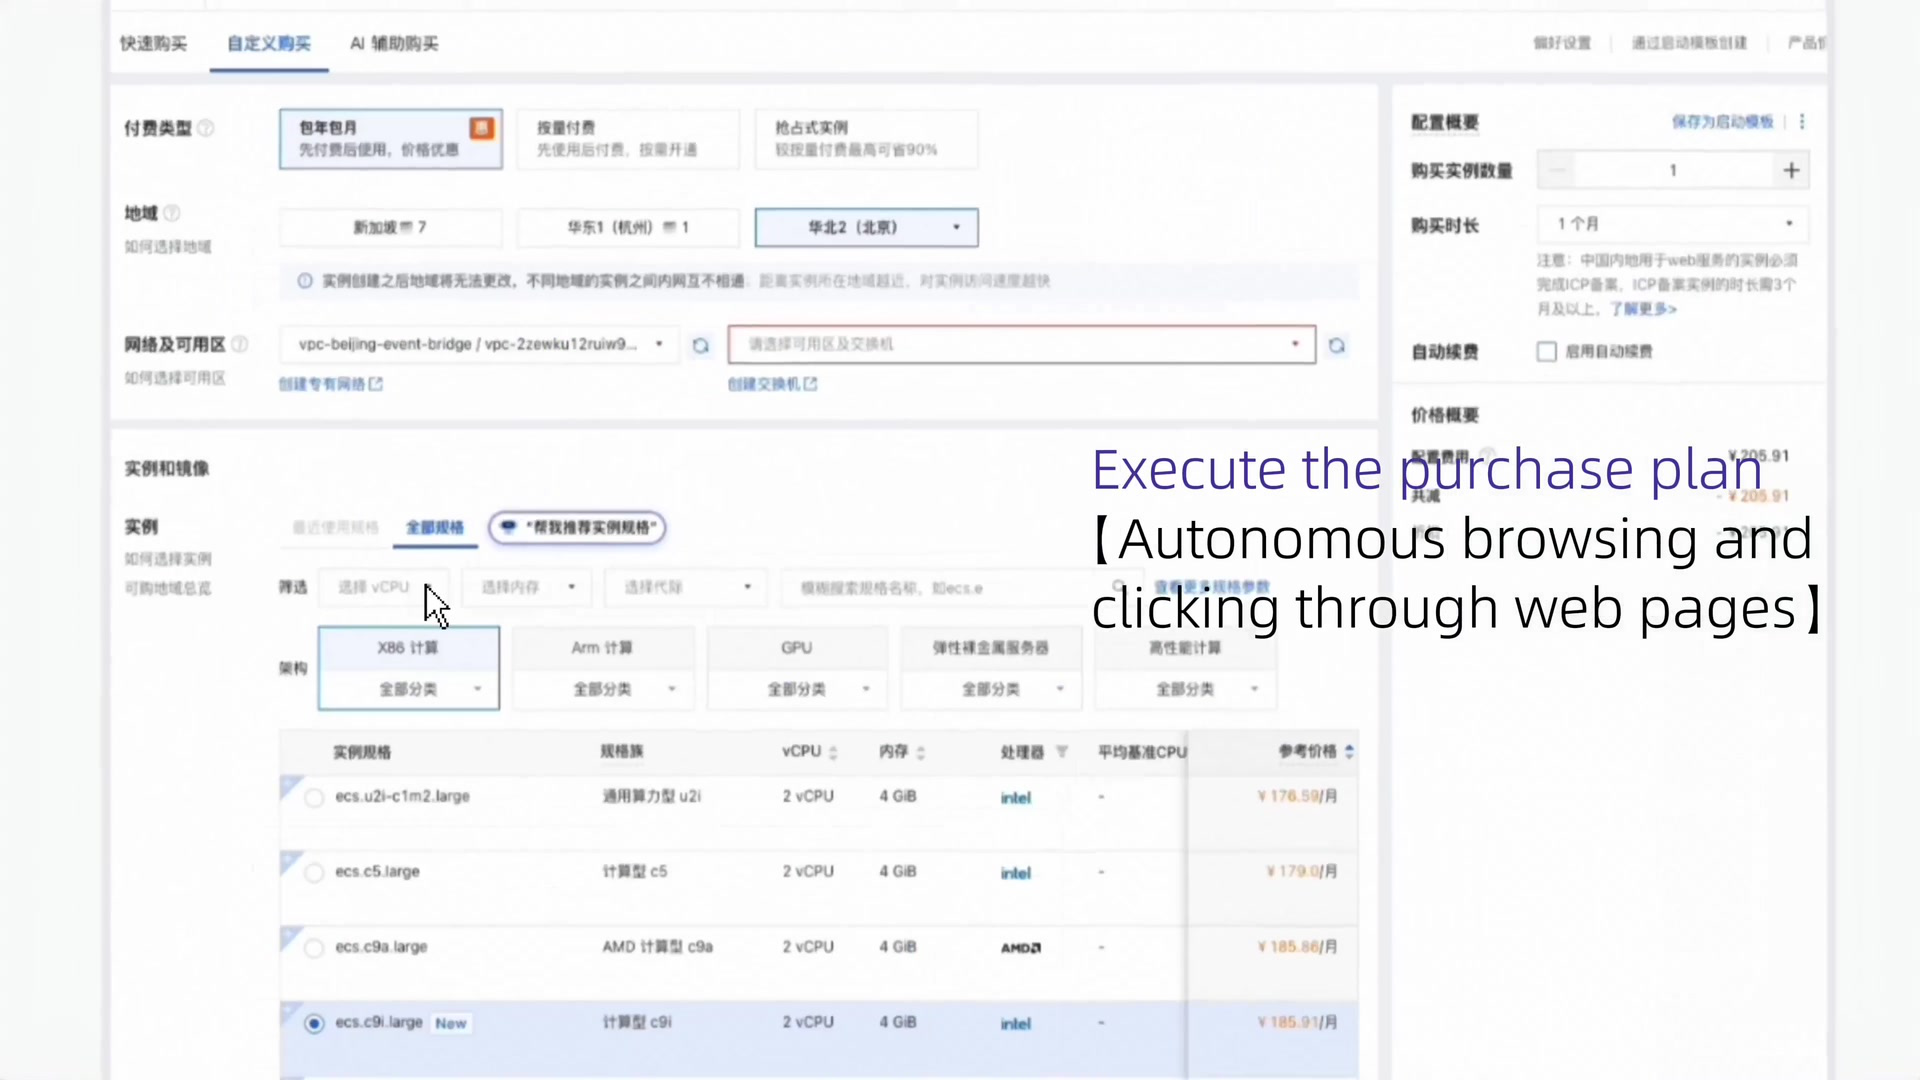Viewport: 1920px width, 1080px height.
Task: Enable the 启用自动续费 checkbox
Action: click(1546, 352)
